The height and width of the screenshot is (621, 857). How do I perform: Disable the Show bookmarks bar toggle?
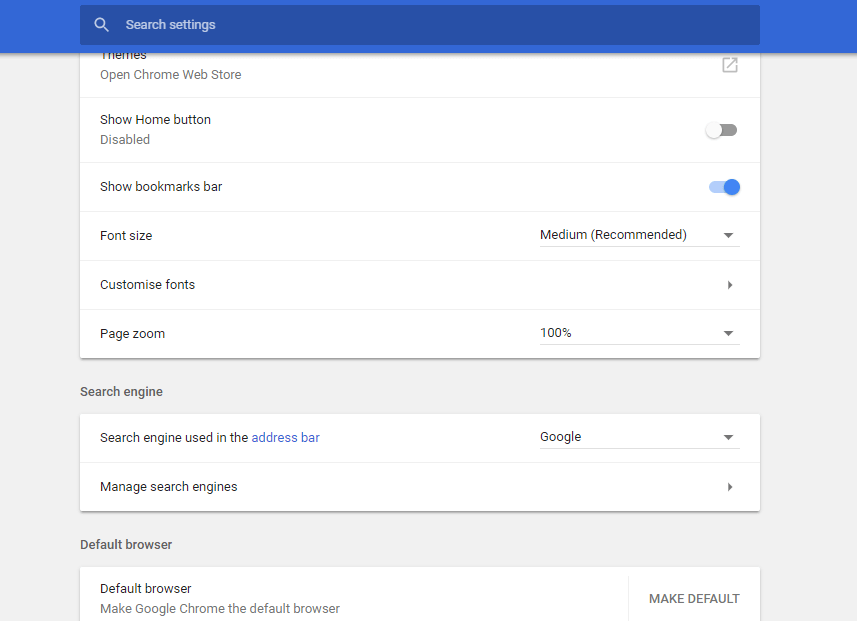pos(724,187)
